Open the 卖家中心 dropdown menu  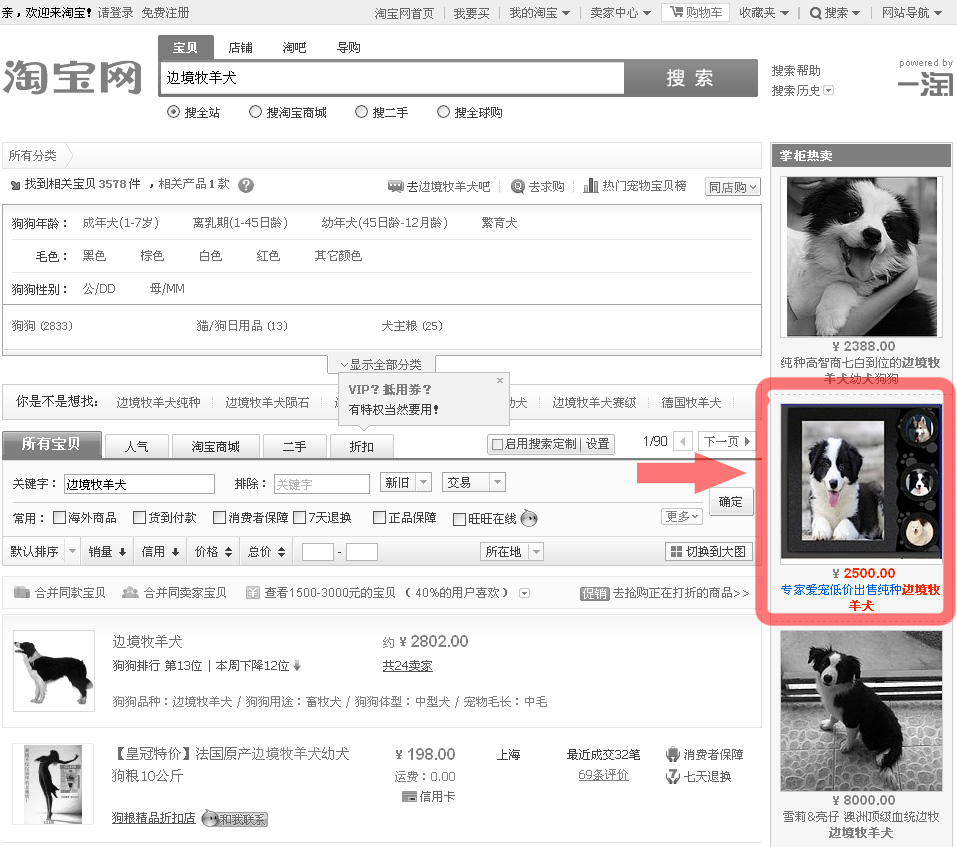pos(620,13)
